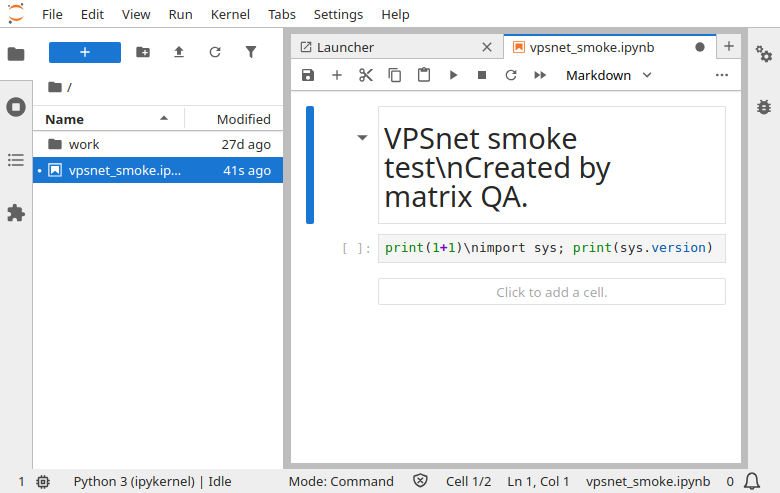Screen dimensions: 780x493
Task: Click to add a cell
Action: tap(552, 292)
